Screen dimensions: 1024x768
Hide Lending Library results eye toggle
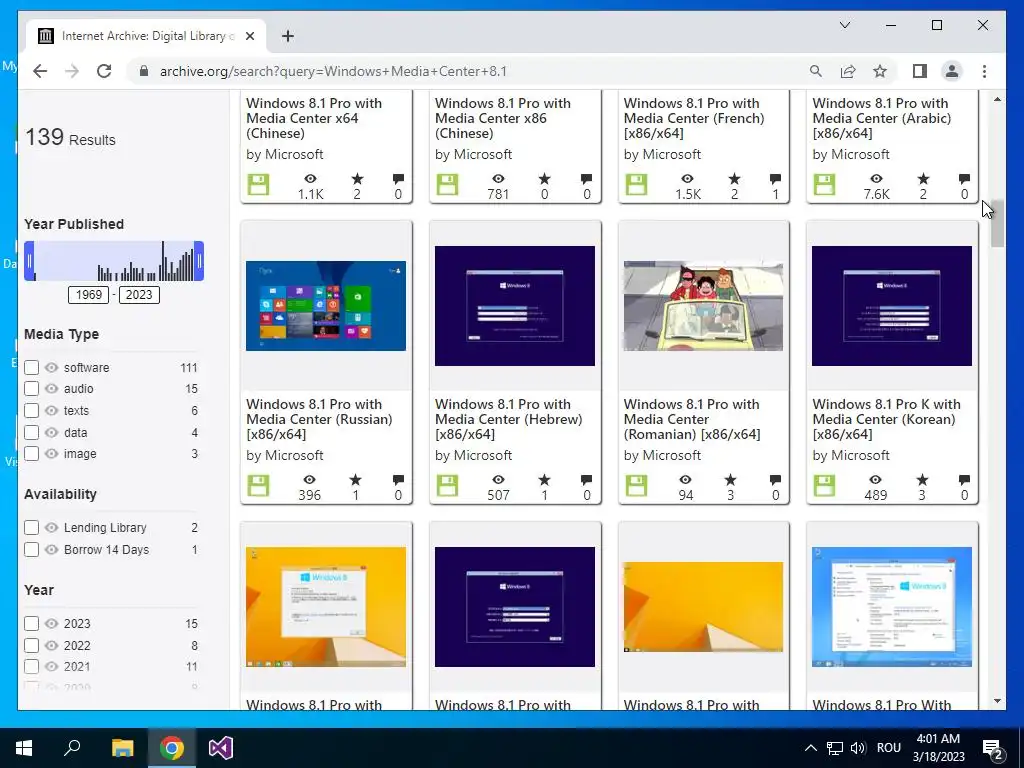click(x=52, y=527)
